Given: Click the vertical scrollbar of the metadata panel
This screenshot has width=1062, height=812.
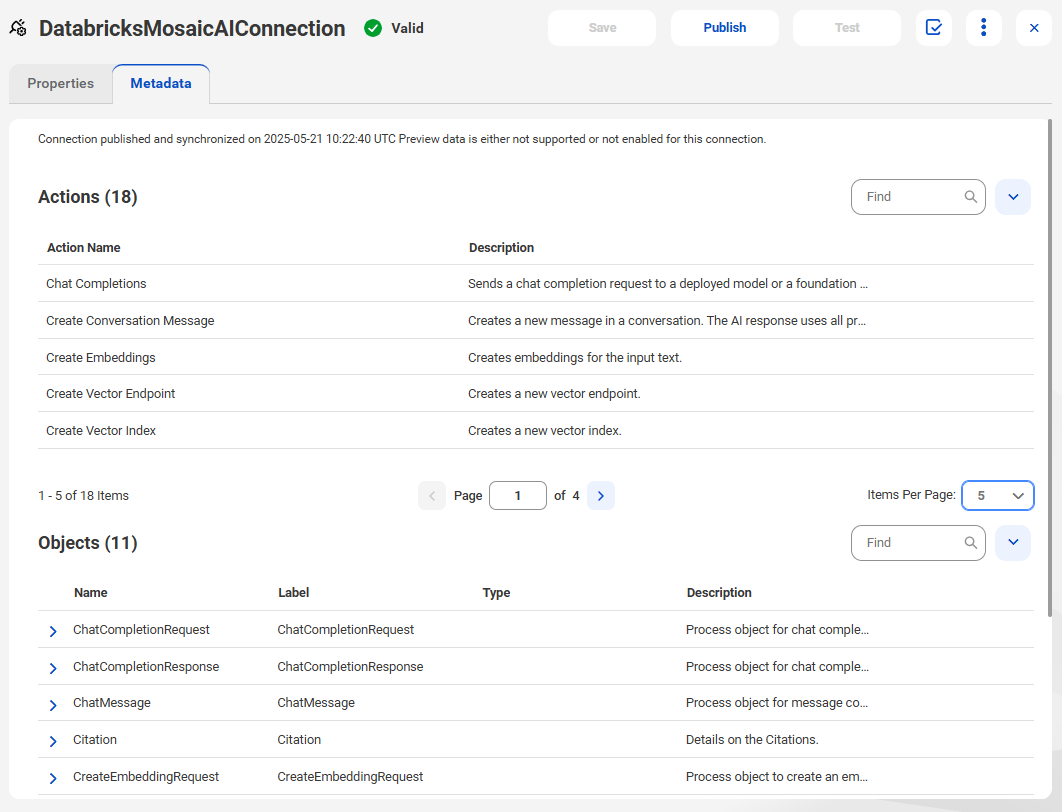Looking at the screenshot, I should pyautogui.click(x=1050, y=368).
